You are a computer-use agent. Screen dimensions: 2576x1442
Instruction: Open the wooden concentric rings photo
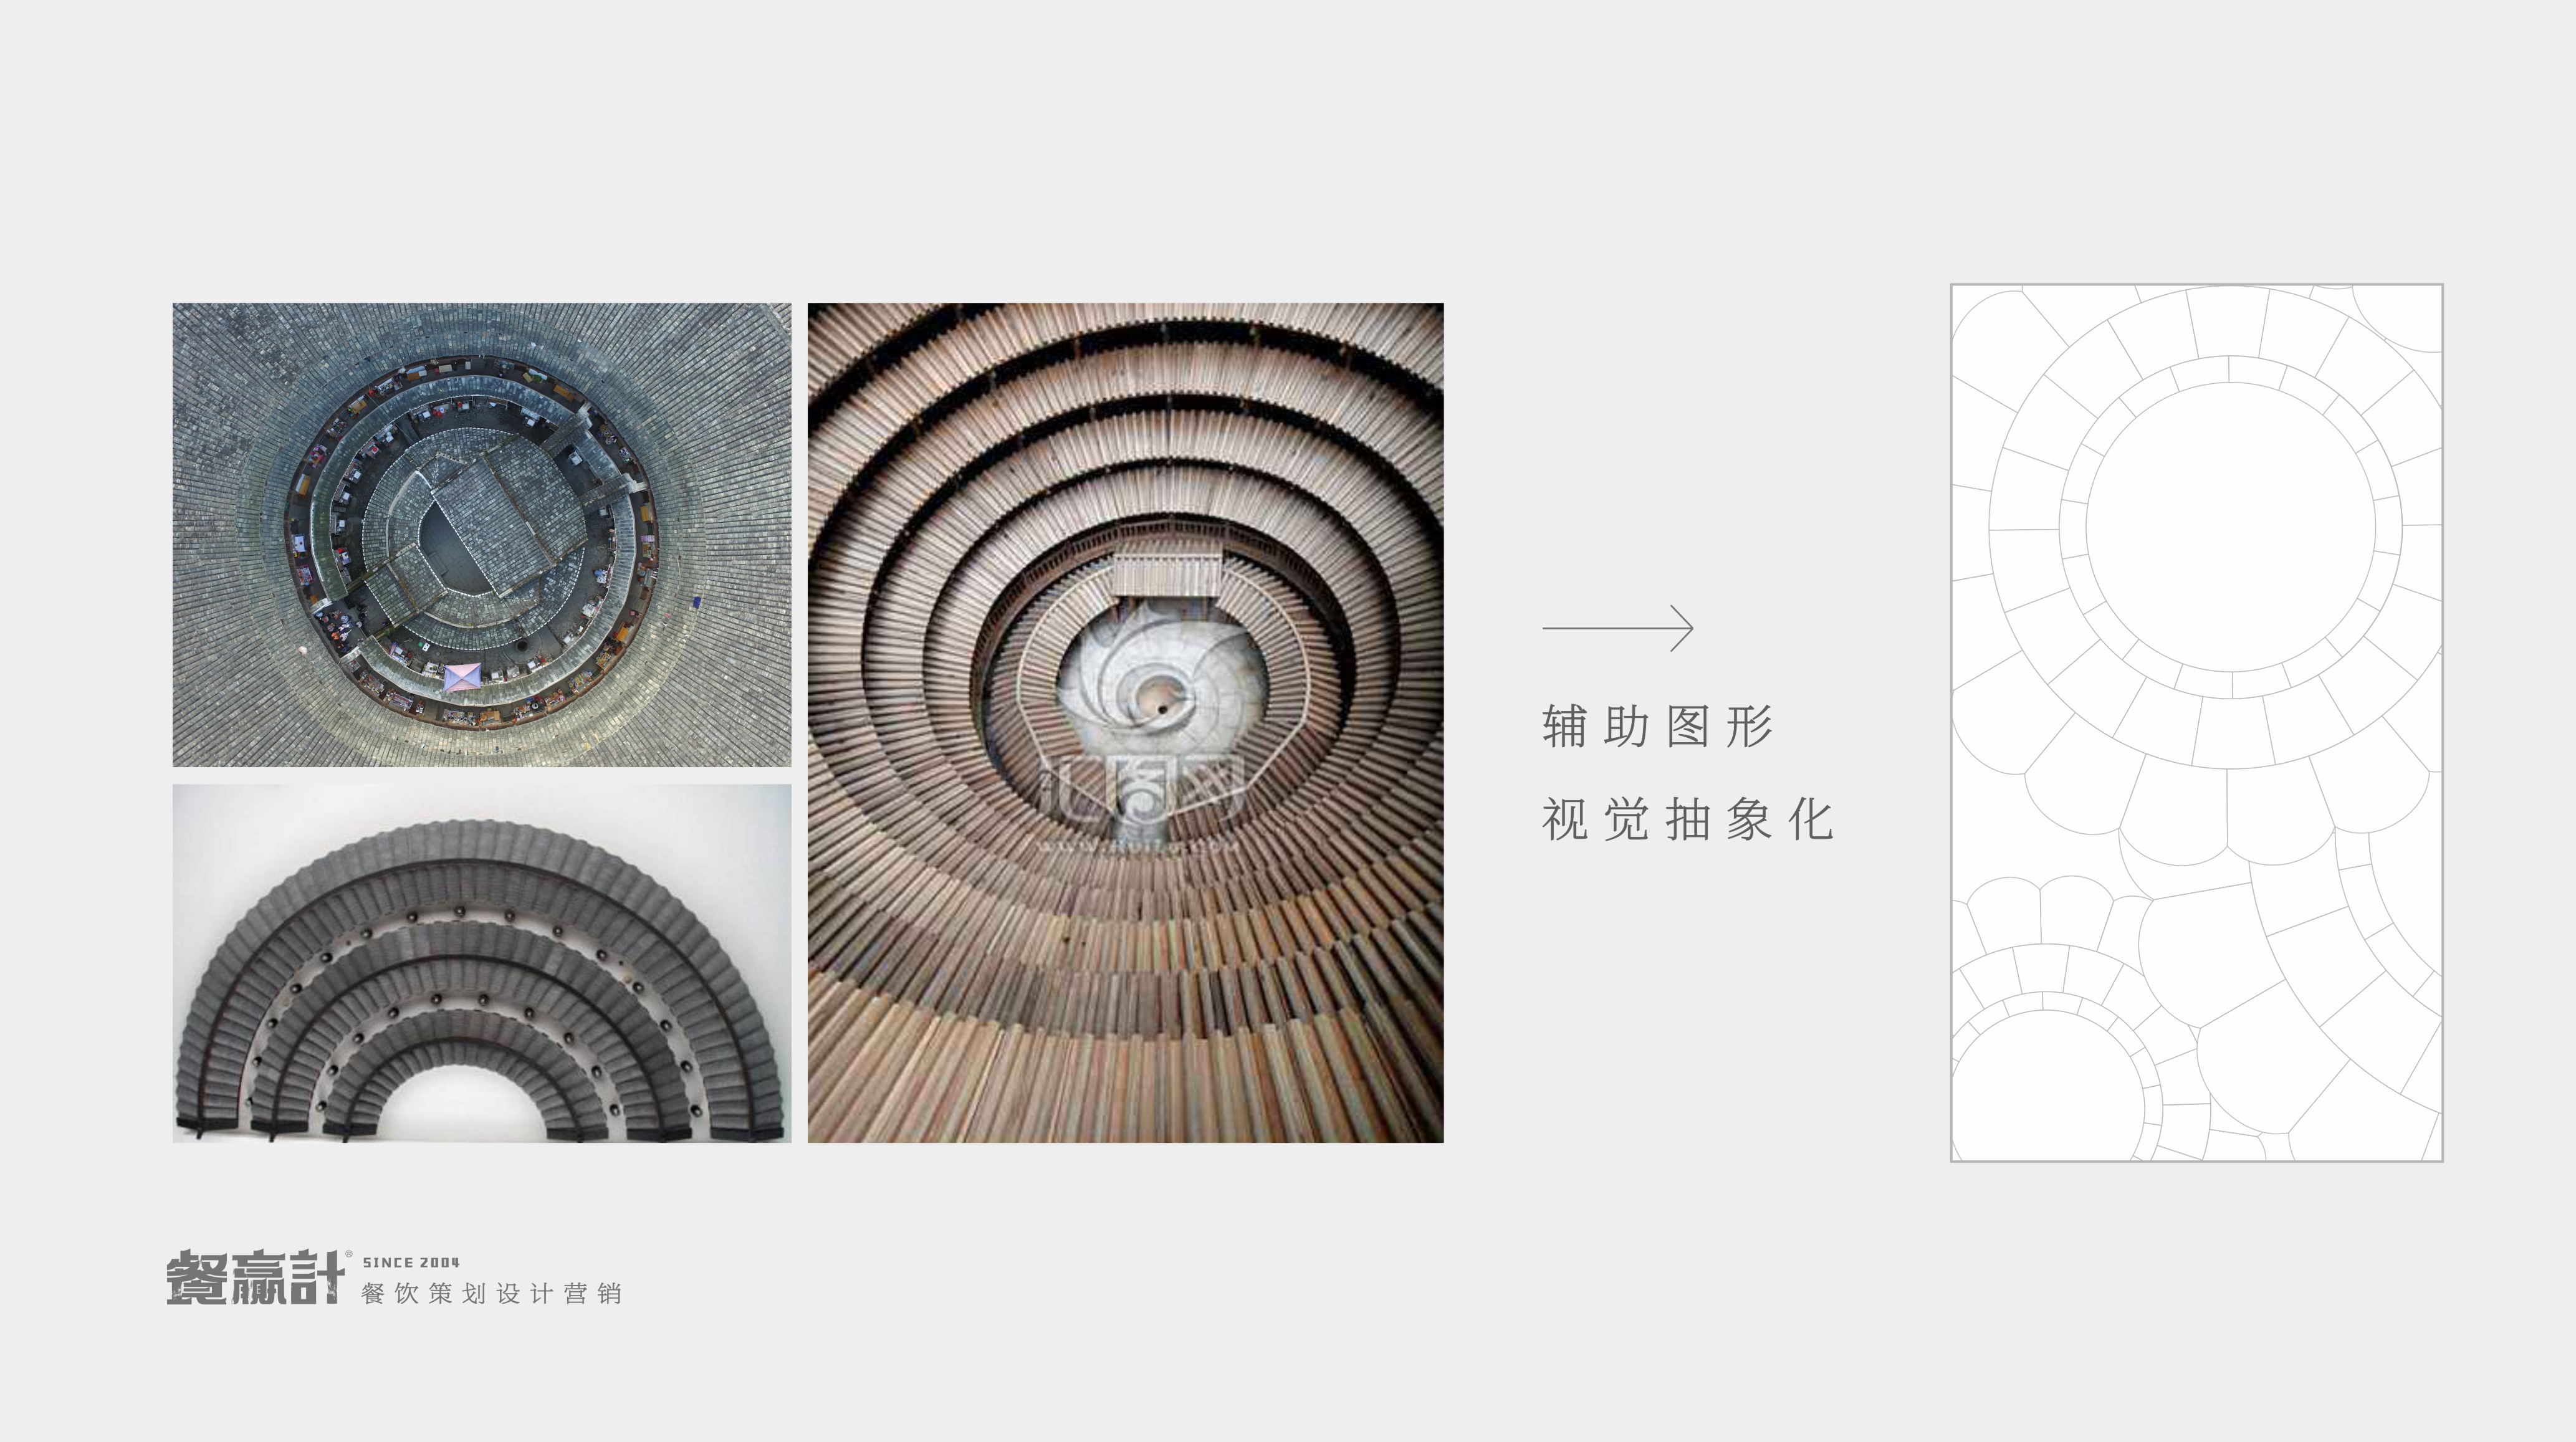[1126, 723]
